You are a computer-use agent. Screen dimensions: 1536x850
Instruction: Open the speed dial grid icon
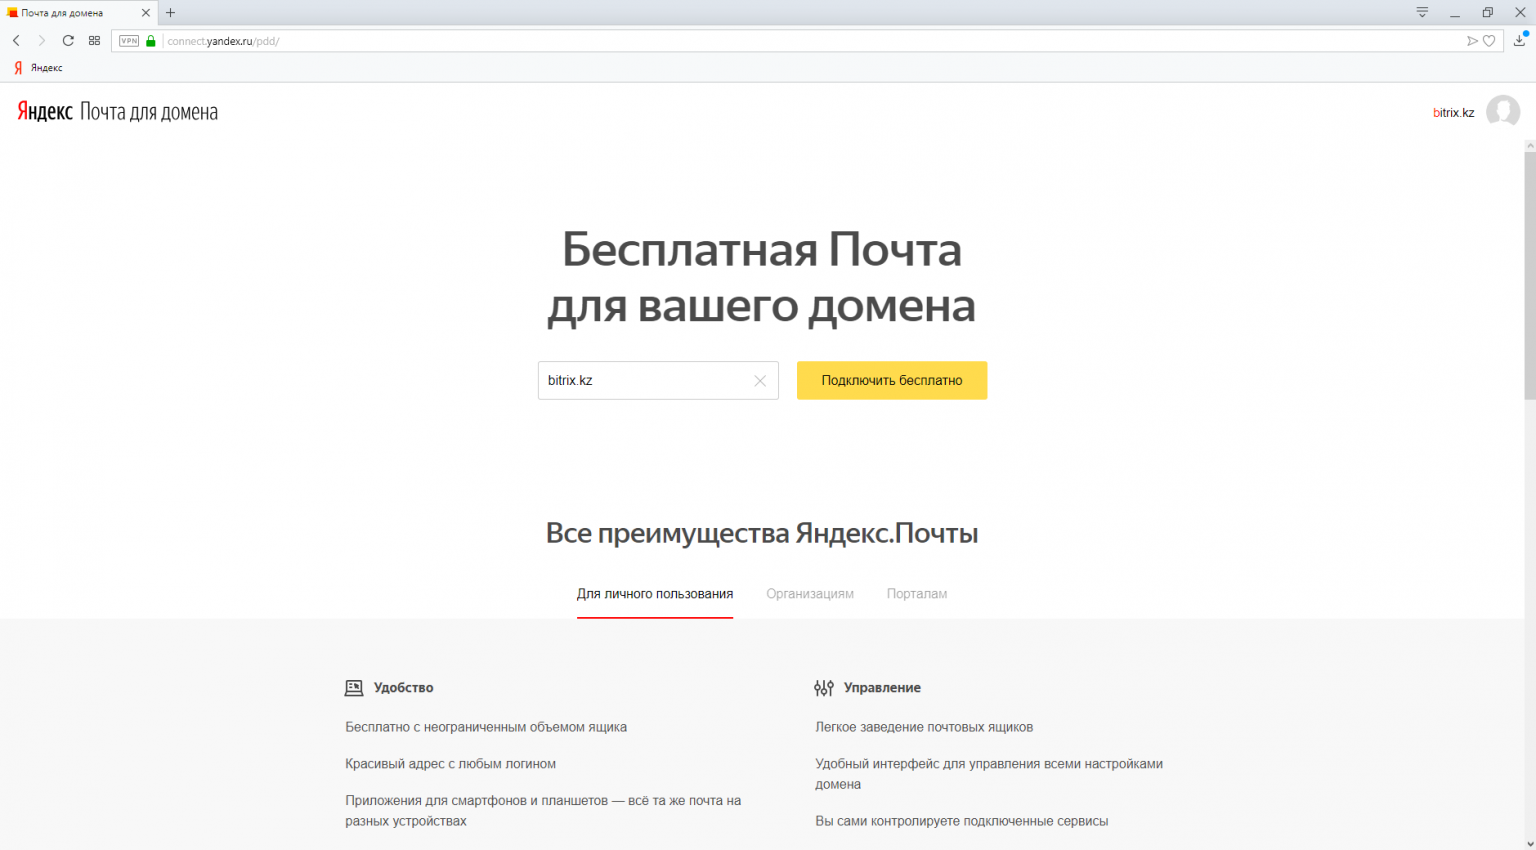94,41
